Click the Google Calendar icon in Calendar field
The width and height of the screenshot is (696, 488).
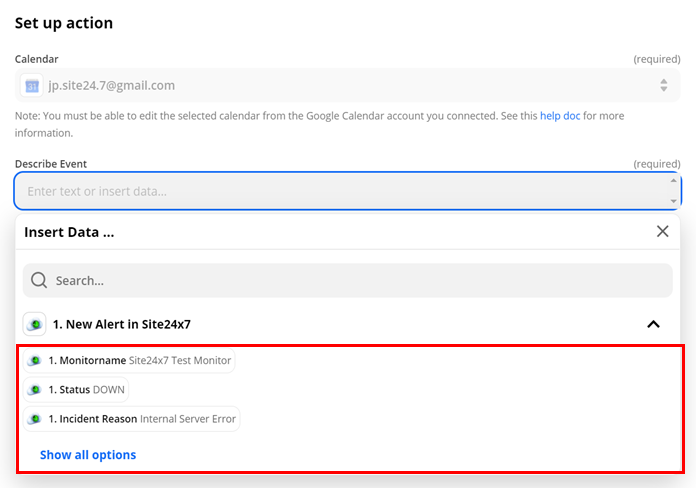tap(33, 86)
